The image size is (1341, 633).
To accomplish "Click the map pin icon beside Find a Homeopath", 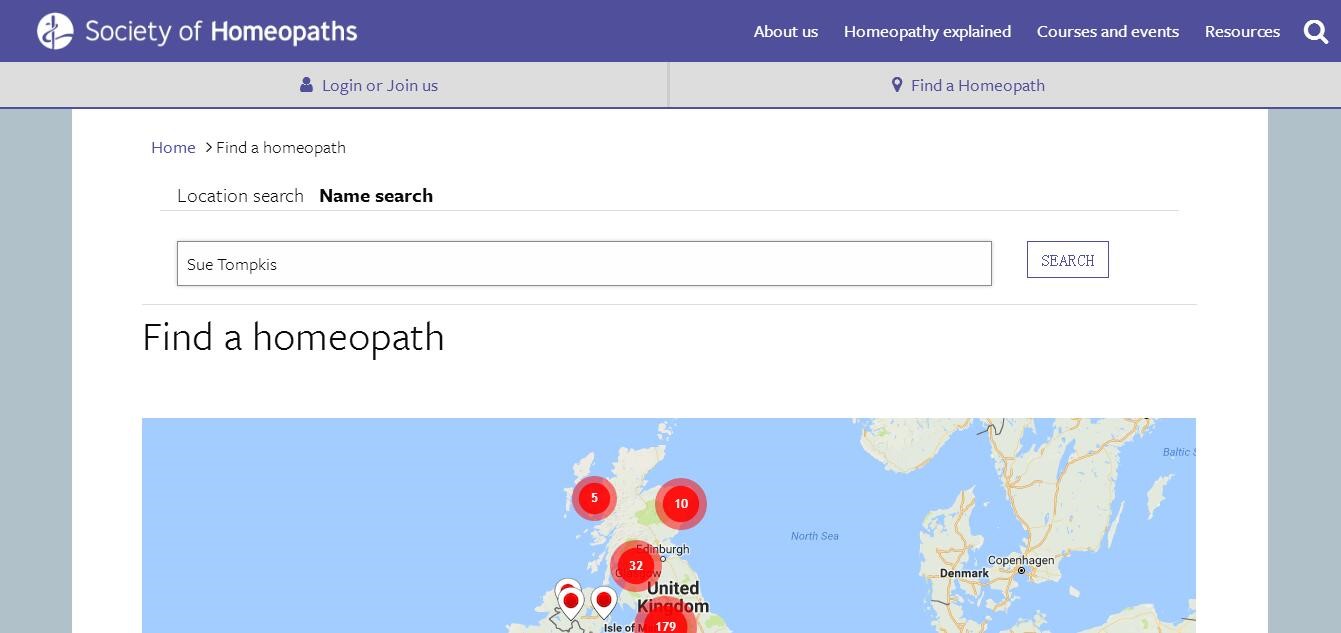I will click(897, 85).
